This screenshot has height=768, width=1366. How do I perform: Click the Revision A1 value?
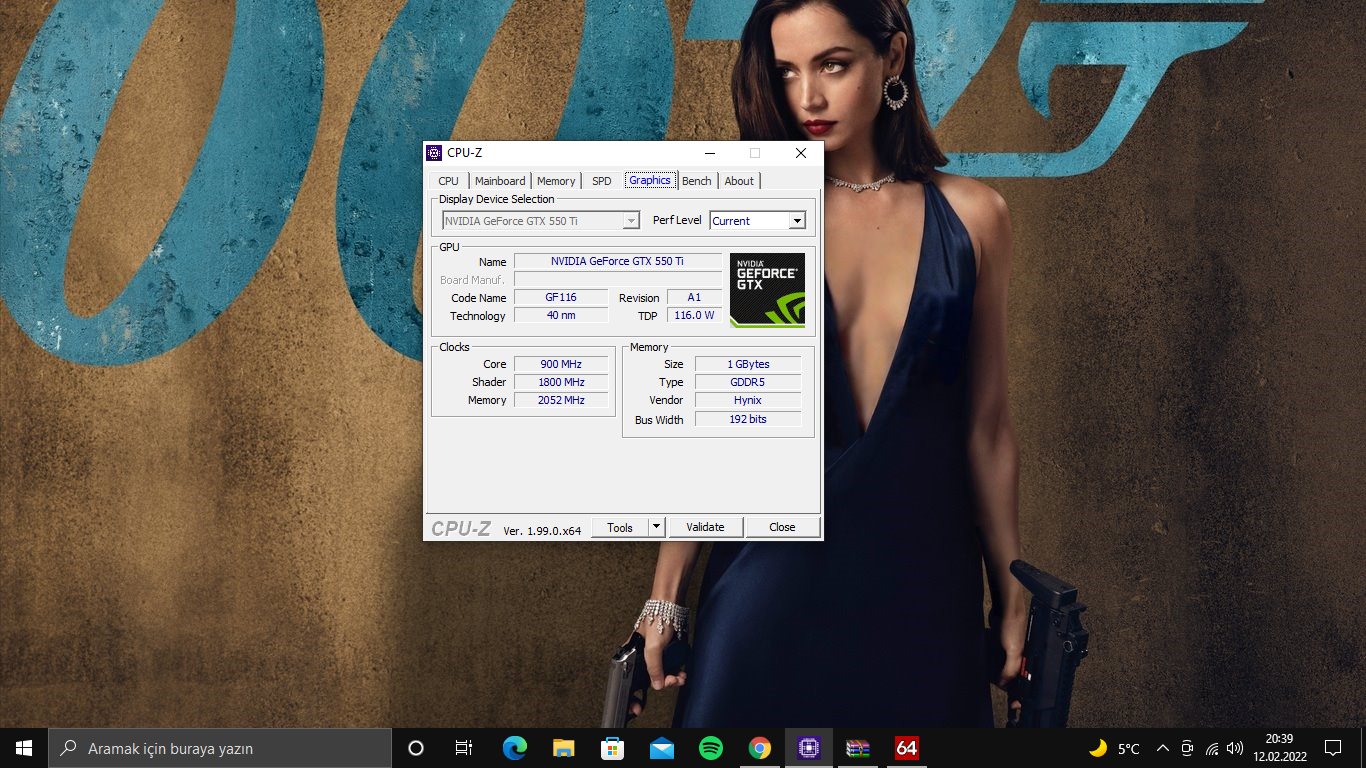tap(694, 298)
